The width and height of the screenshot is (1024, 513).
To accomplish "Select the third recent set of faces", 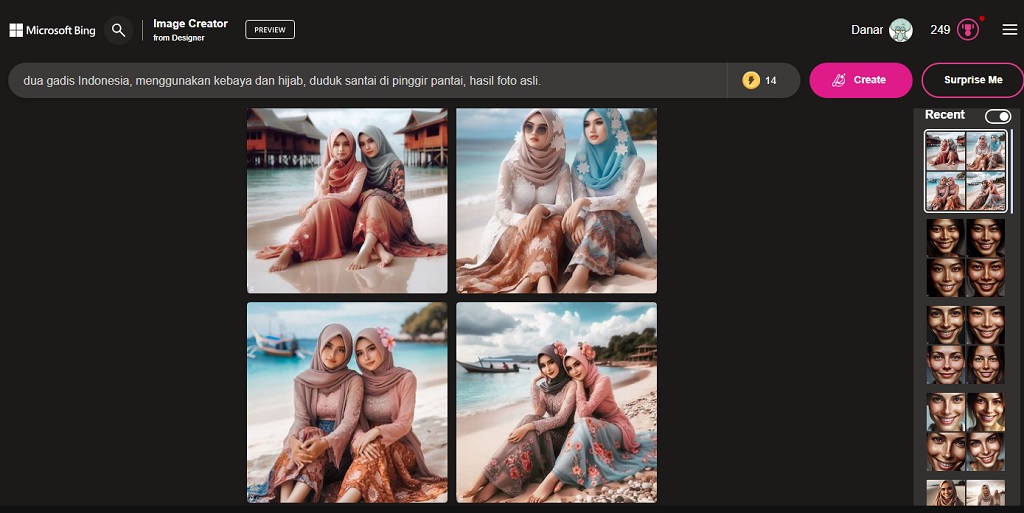I will click(x=965, y=345).
